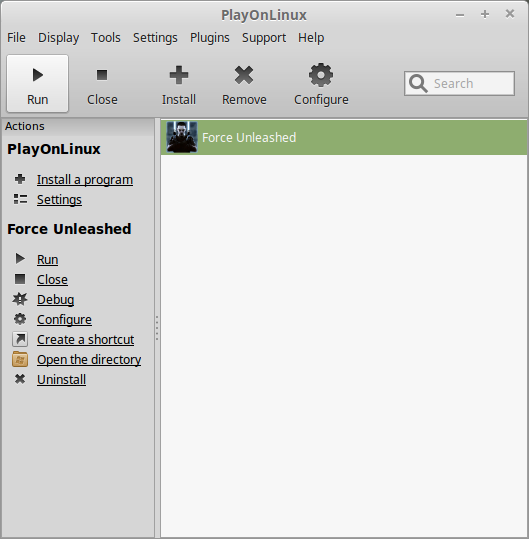The height and width of the screenshot is (539, 529).
Task: Click the Install plus icon in toolbar
Action: pos(179,75)
